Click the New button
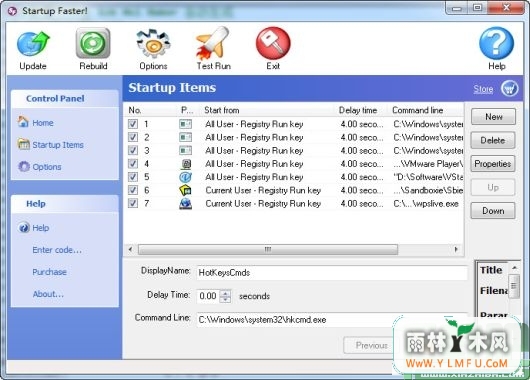530x380 pixels. tap(493, 117)
